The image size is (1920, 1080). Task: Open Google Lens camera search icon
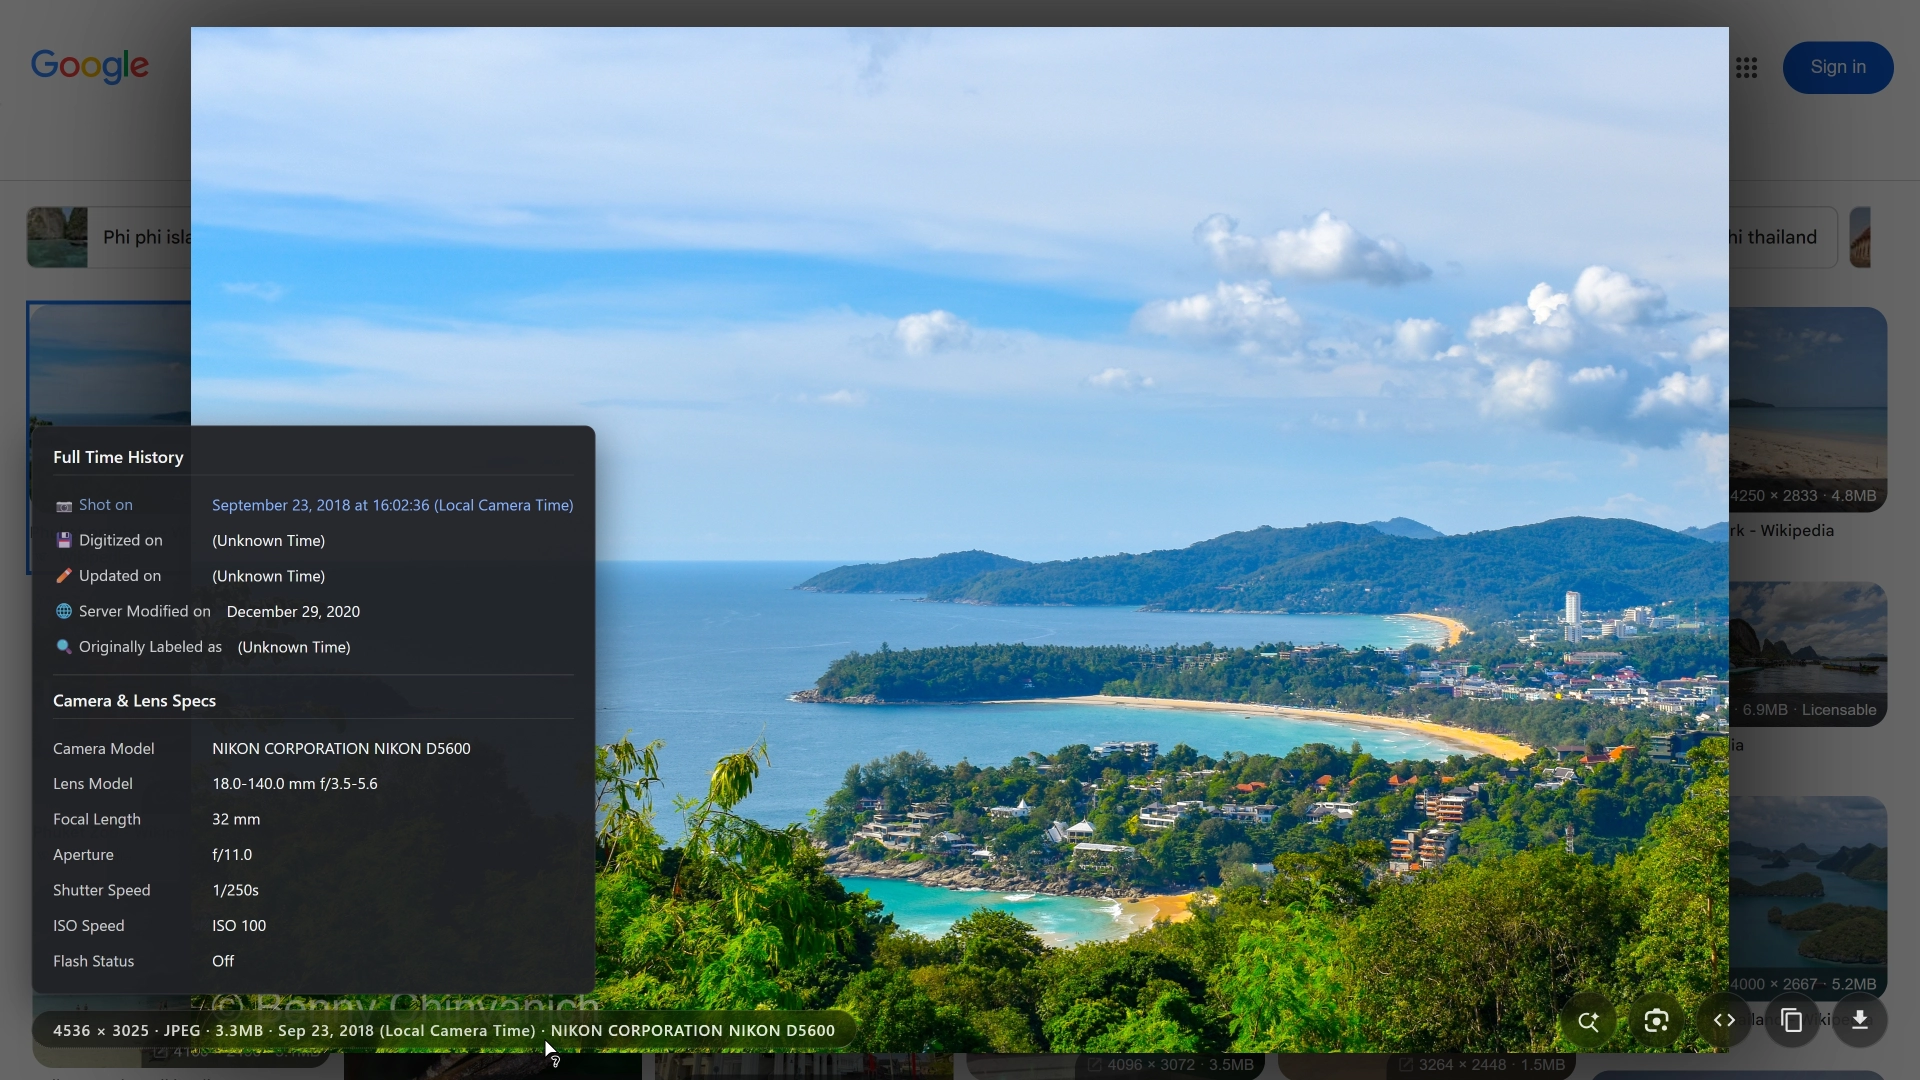1656,1021
